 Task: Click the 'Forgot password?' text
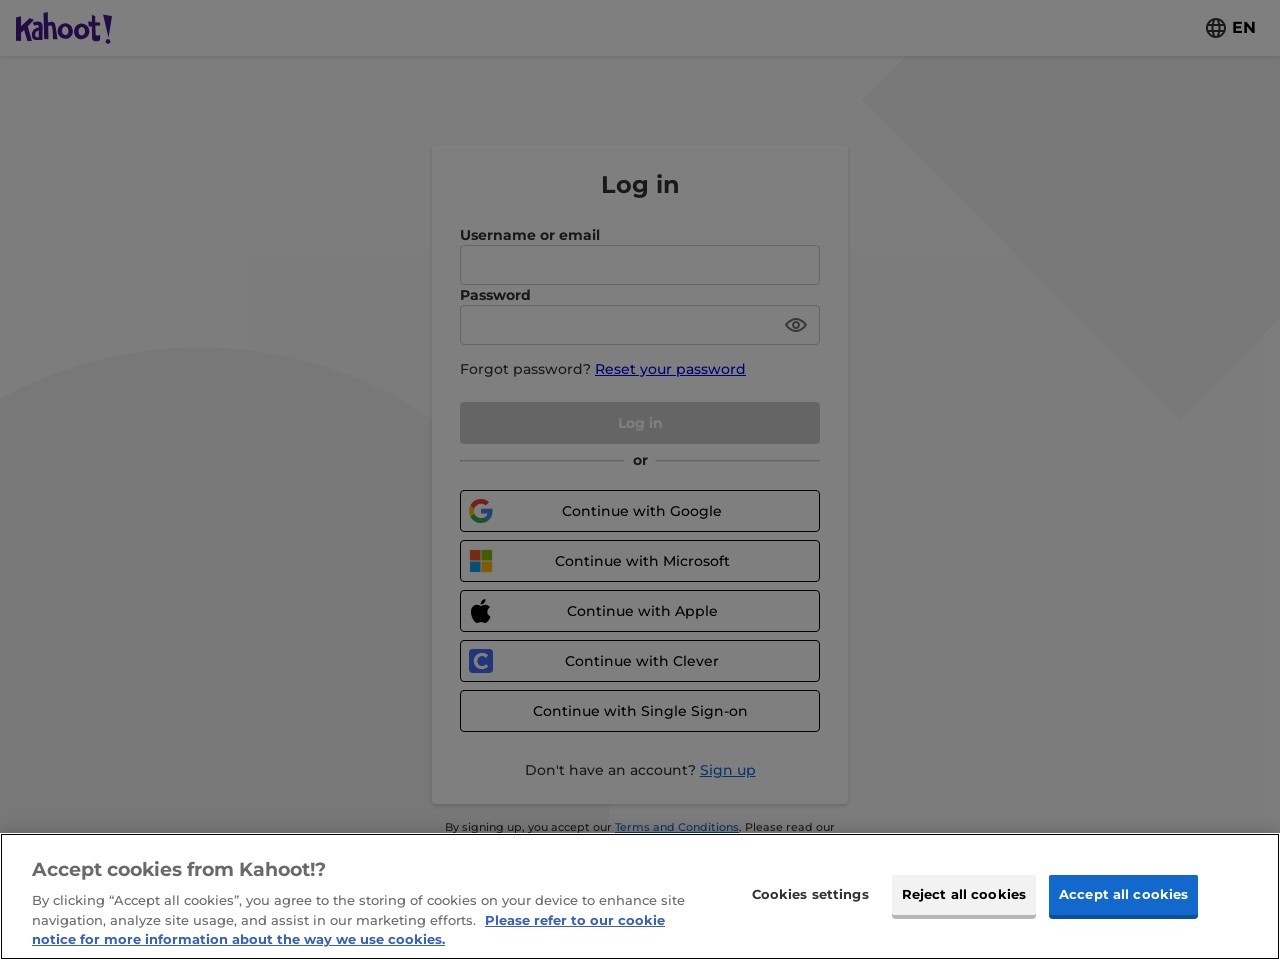[525, 369]
